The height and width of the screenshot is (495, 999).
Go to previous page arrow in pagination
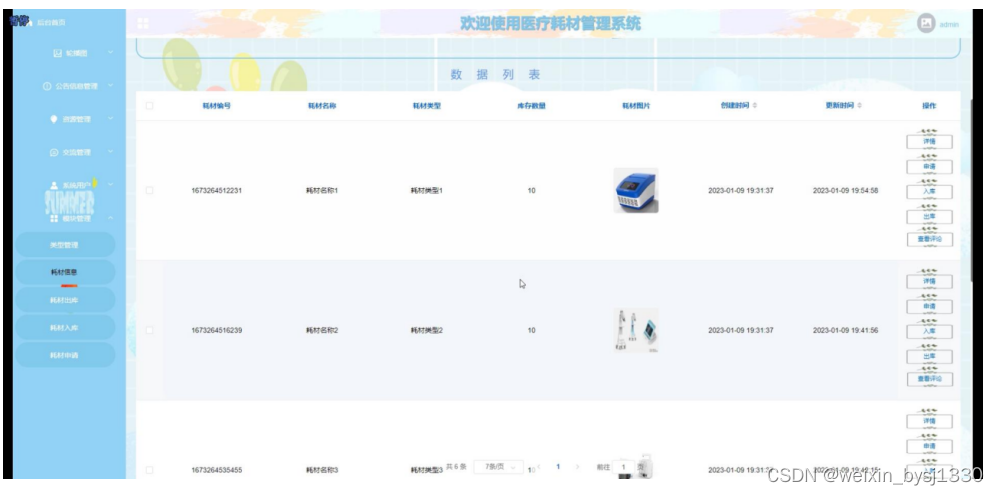pyautogui.click(x=539, y=467)
